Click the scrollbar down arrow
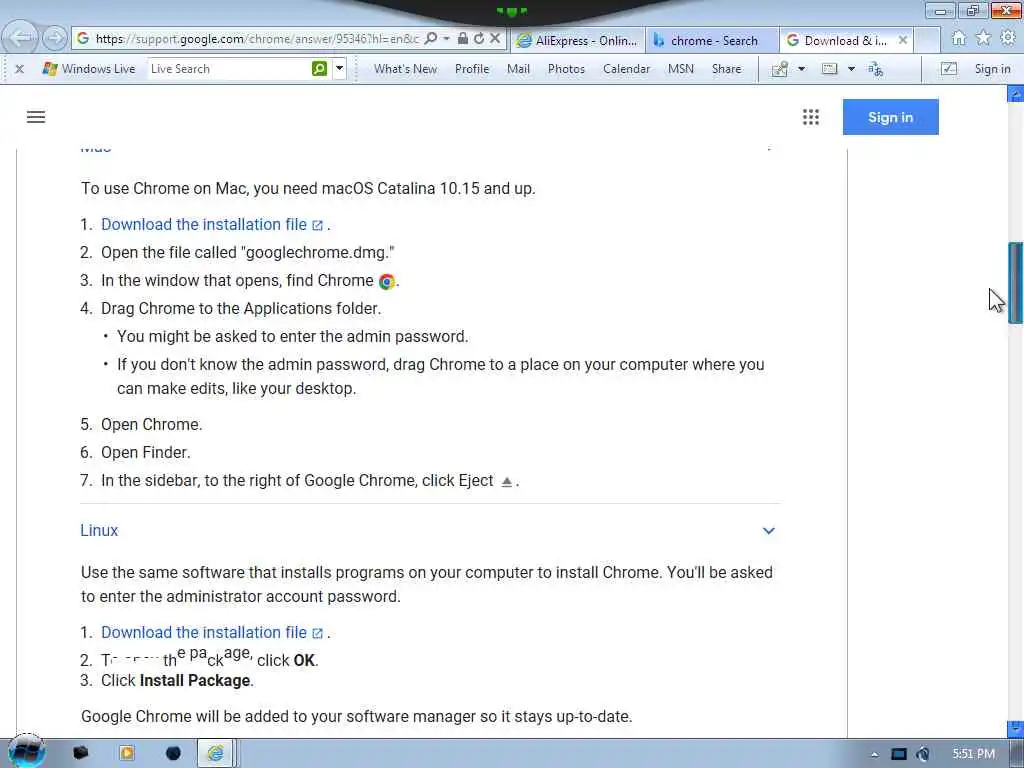1024x768 pixels. [x=1016, y=728]
